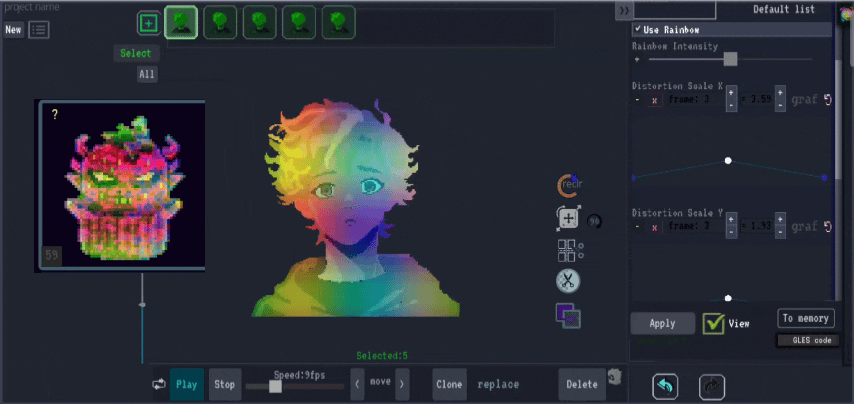
Task: Select the third frame thumbnail
Action: [260, 22]
